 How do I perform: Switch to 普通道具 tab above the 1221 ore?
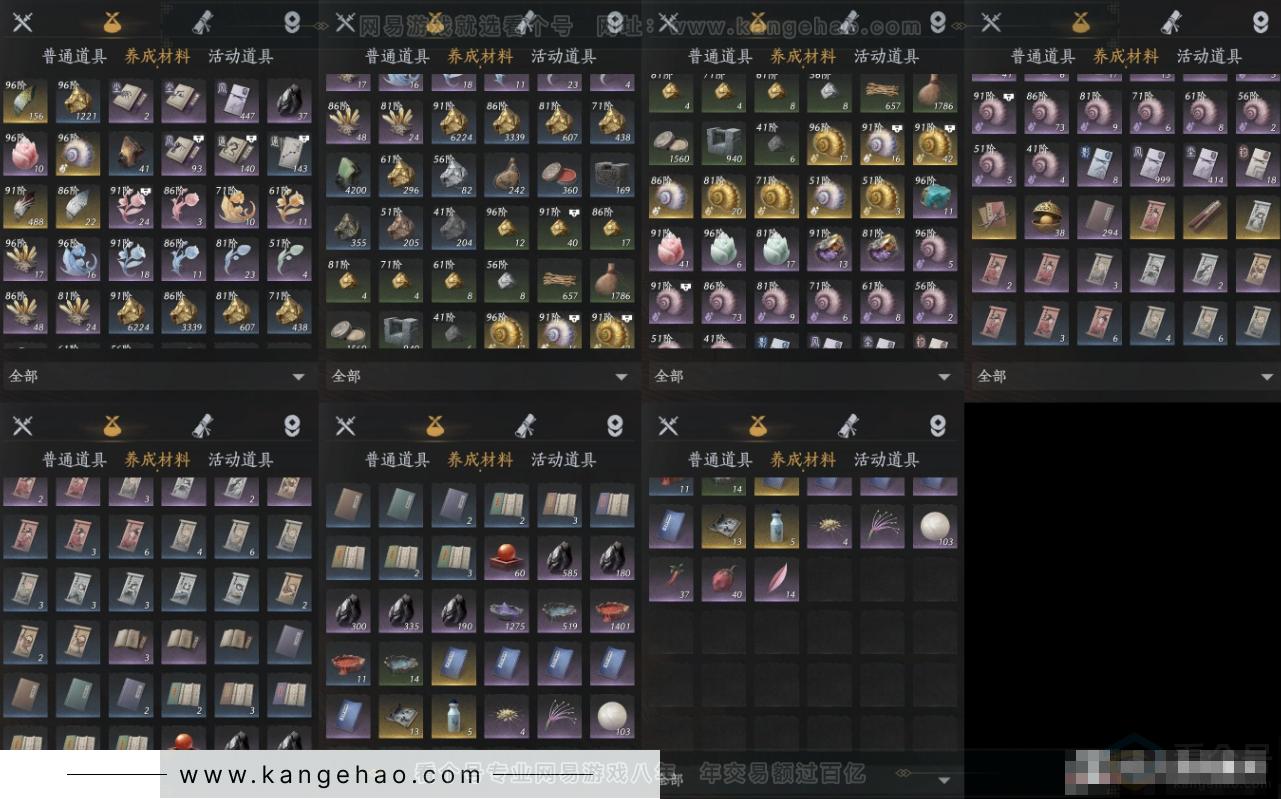click(74, 56)
